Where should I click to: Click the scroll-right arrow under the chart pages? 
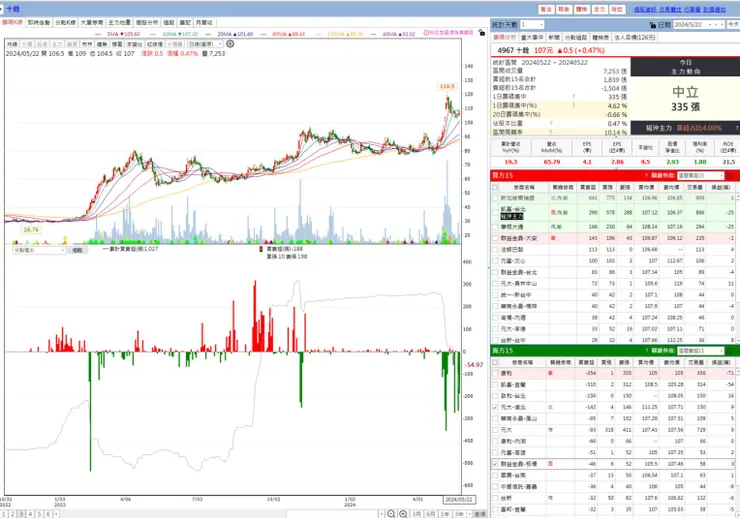coord(382,514)
